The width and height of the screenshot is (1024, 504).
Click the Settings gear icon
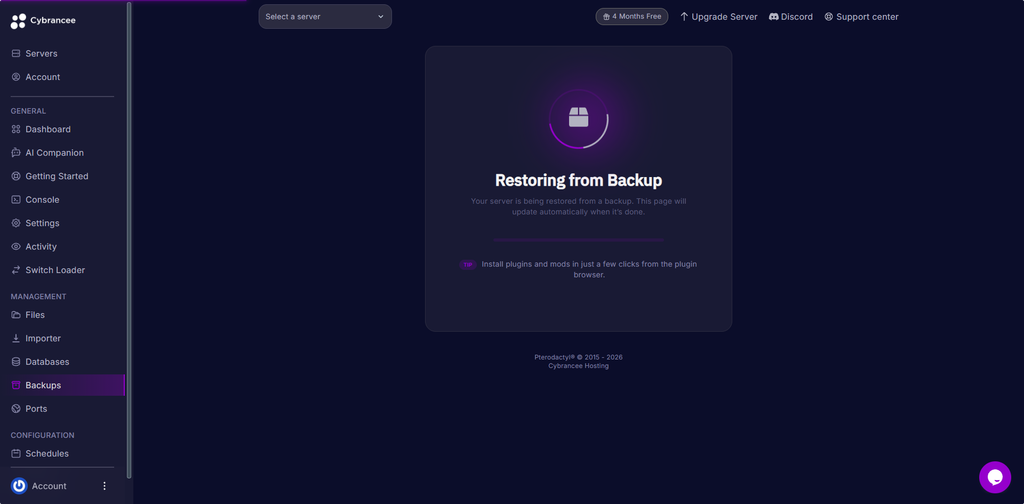point(16,223)
